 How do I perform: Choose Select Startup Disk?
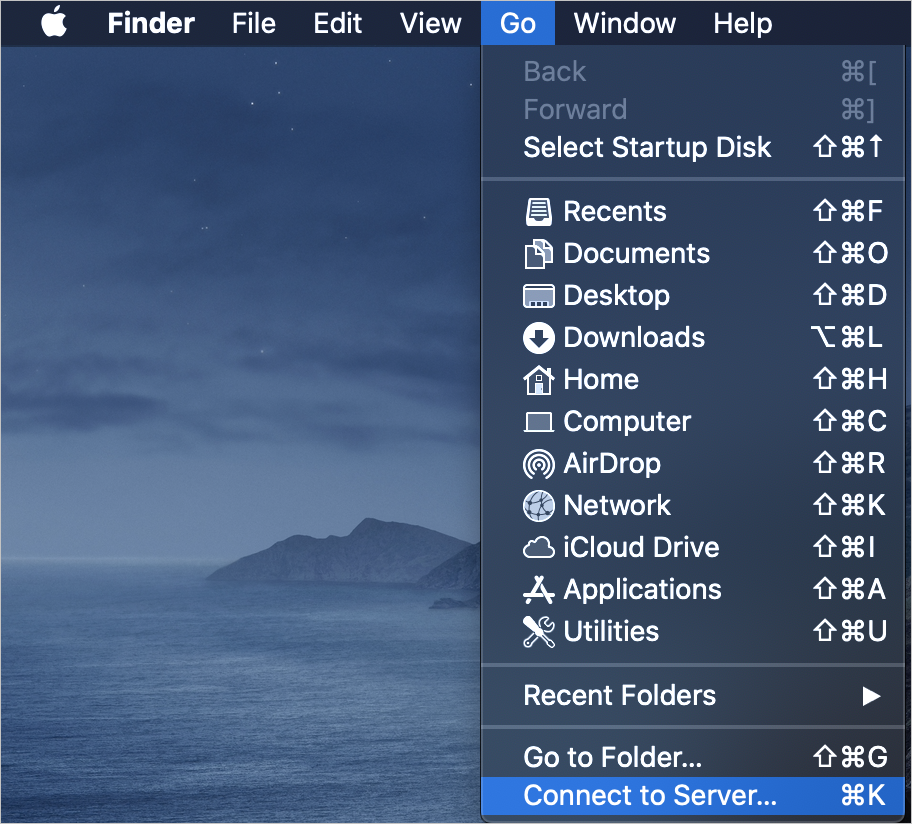click(x=693, y=147)
